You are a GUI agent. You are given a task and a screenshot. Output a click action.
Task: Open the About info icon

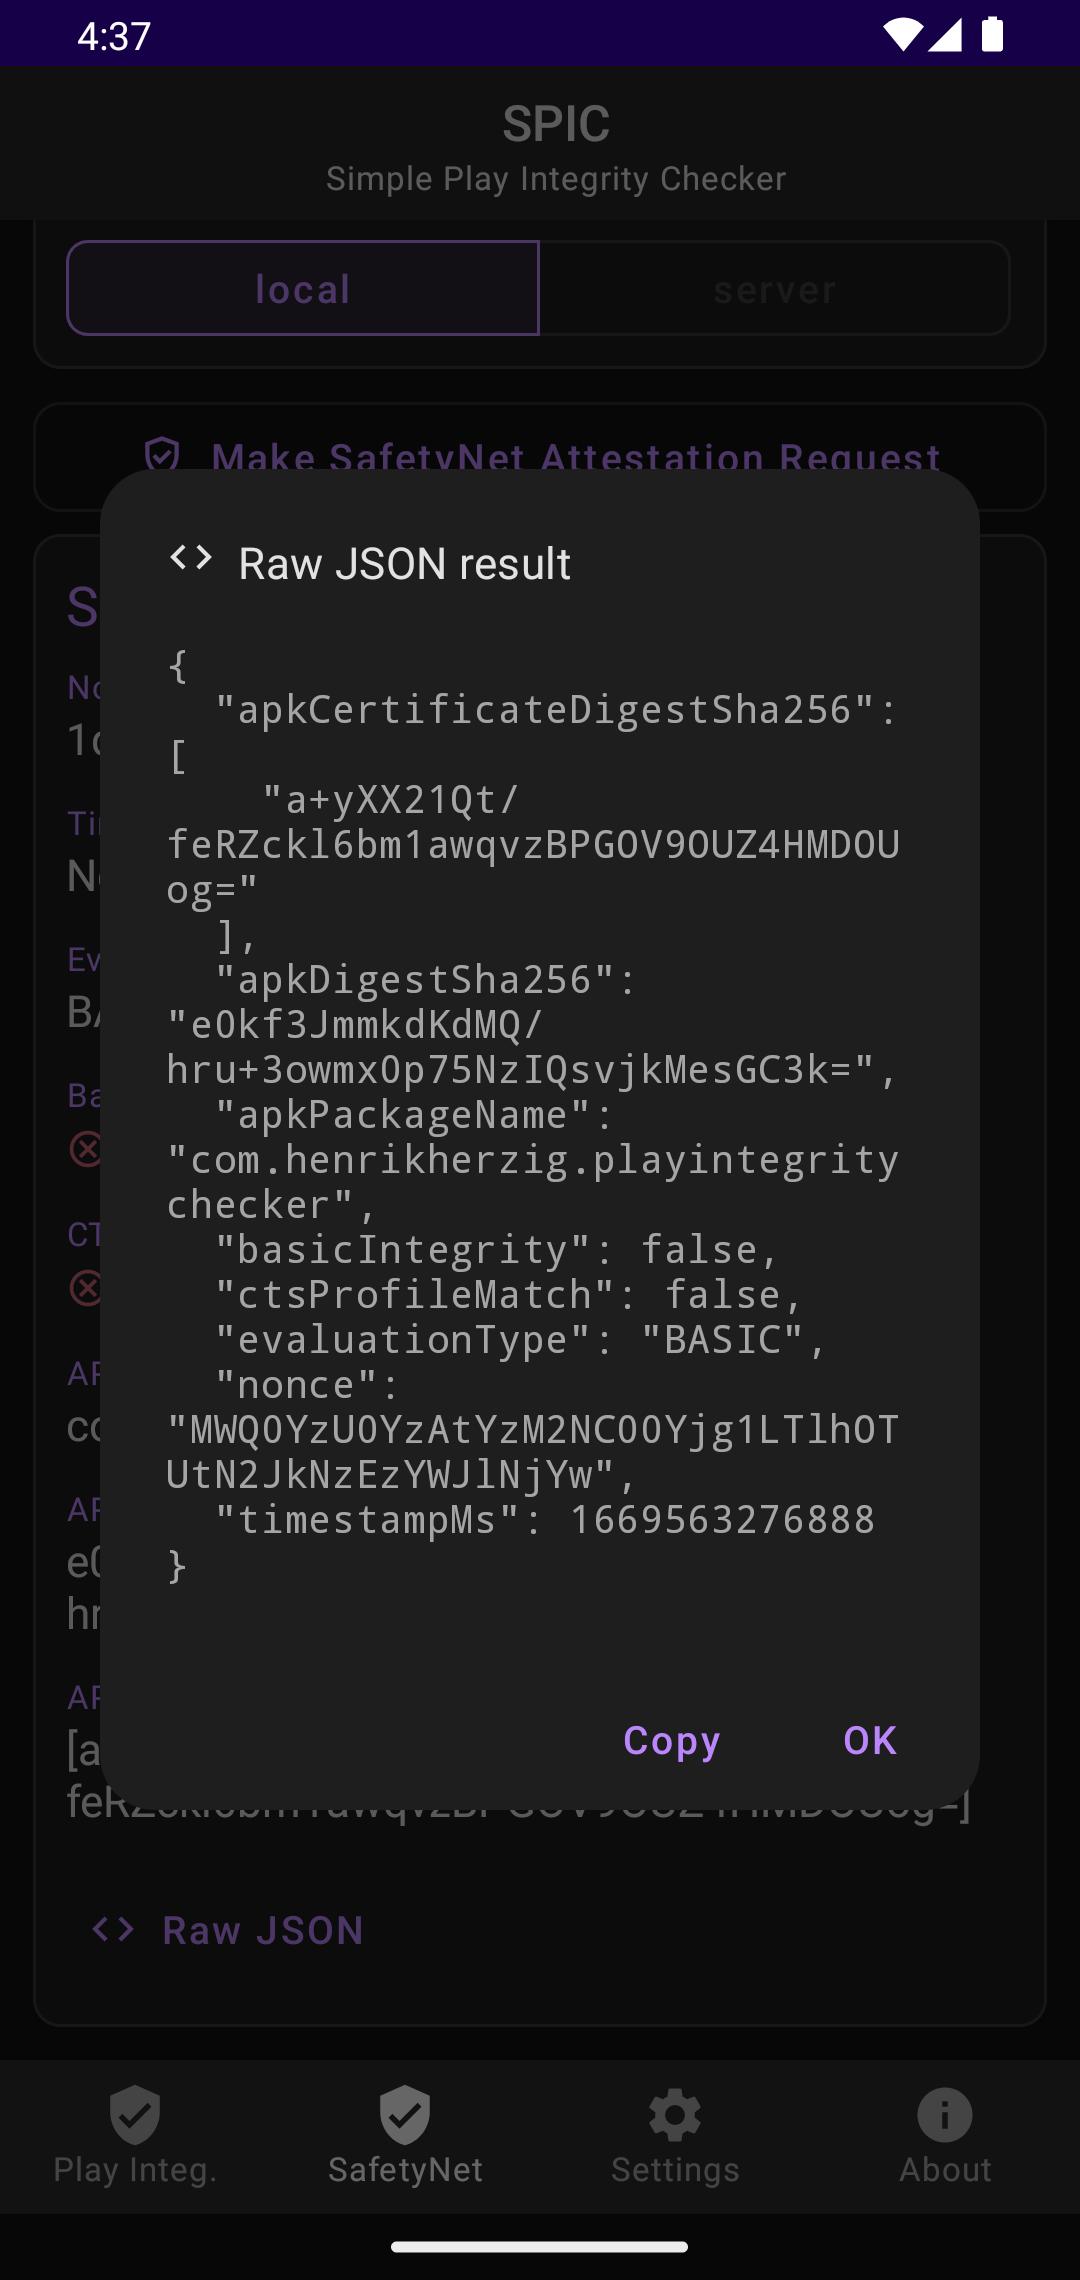click(945, 2115)
